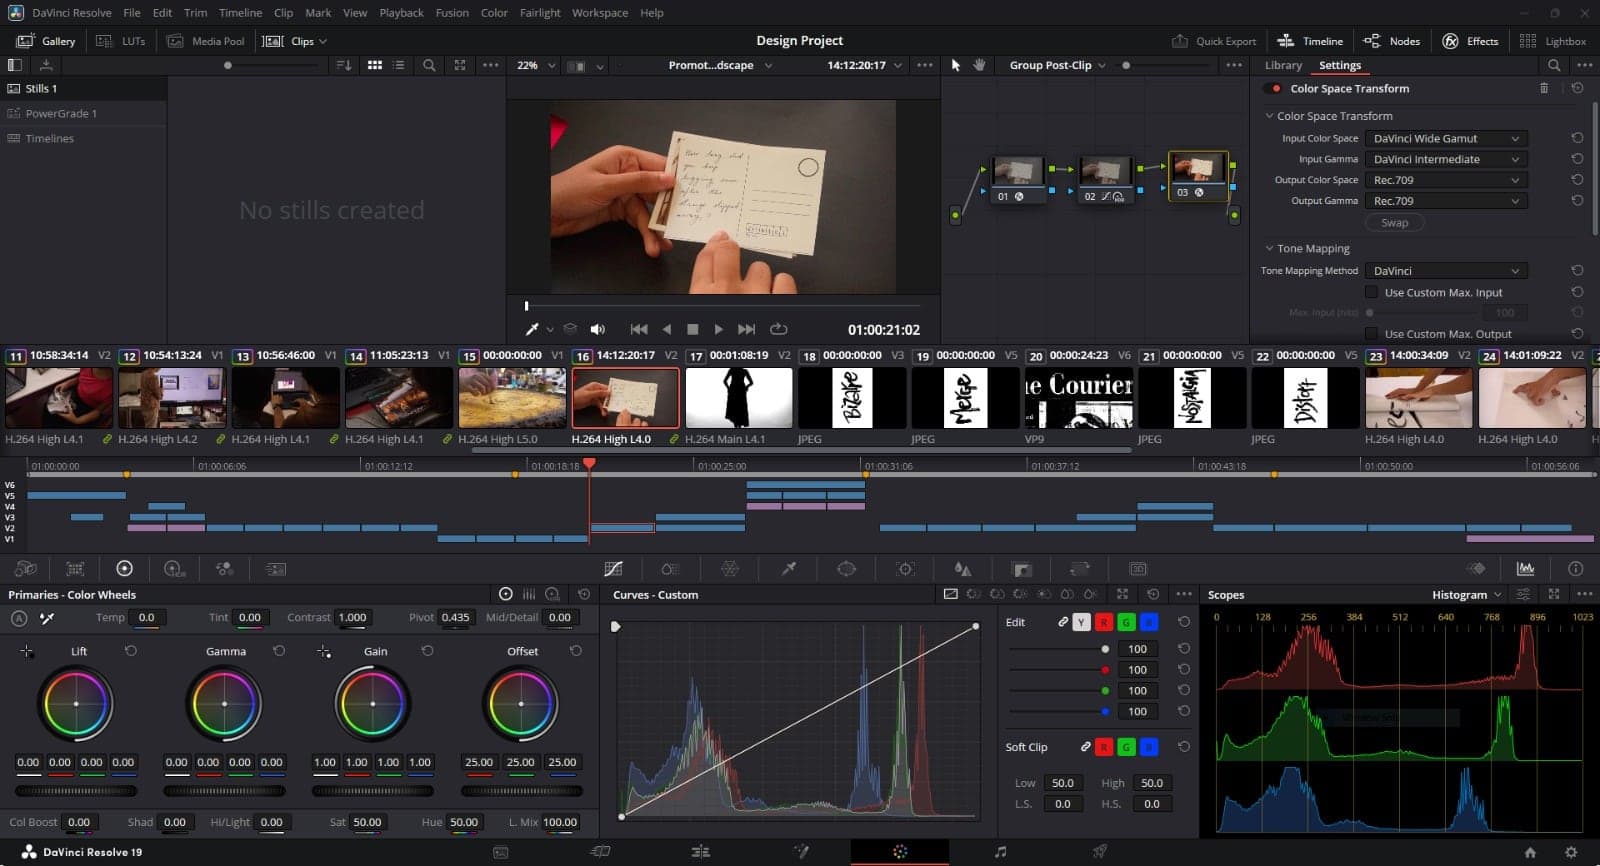Open the Workspace menu
The height and width of the screenshot is (866, 1600).
tap(600, 13)
